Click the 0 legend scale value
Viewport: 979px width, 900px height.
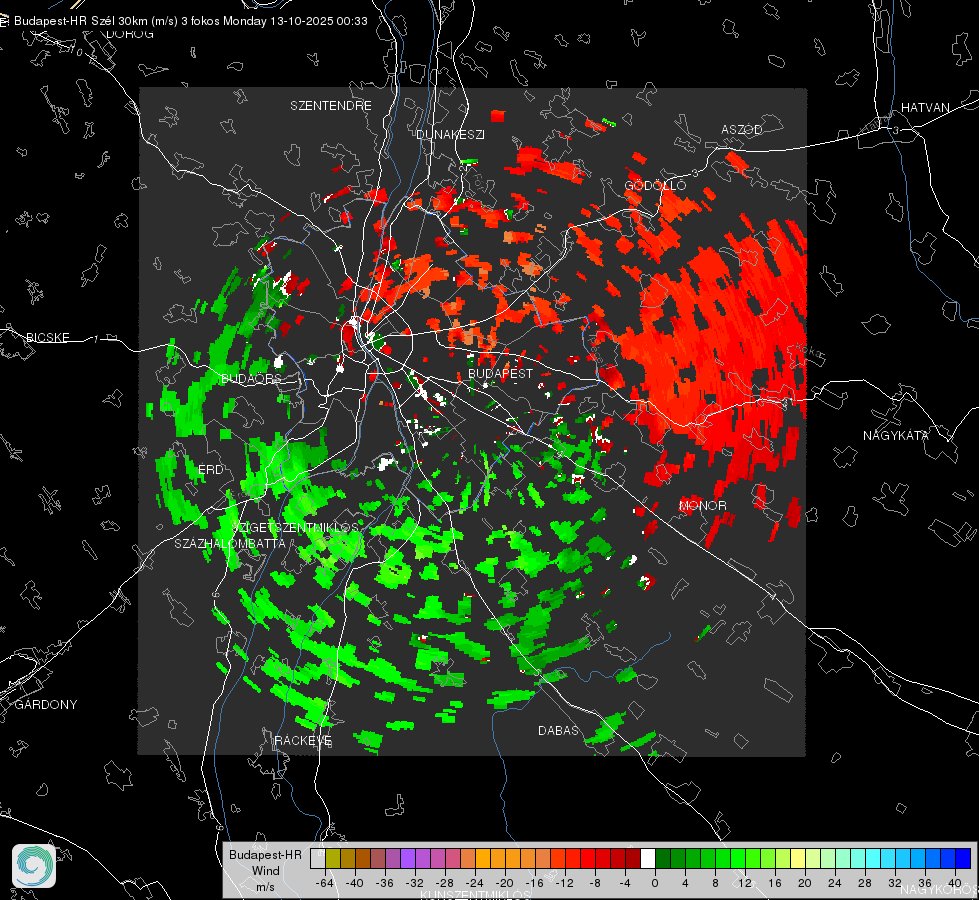click(x=654, y=883)
